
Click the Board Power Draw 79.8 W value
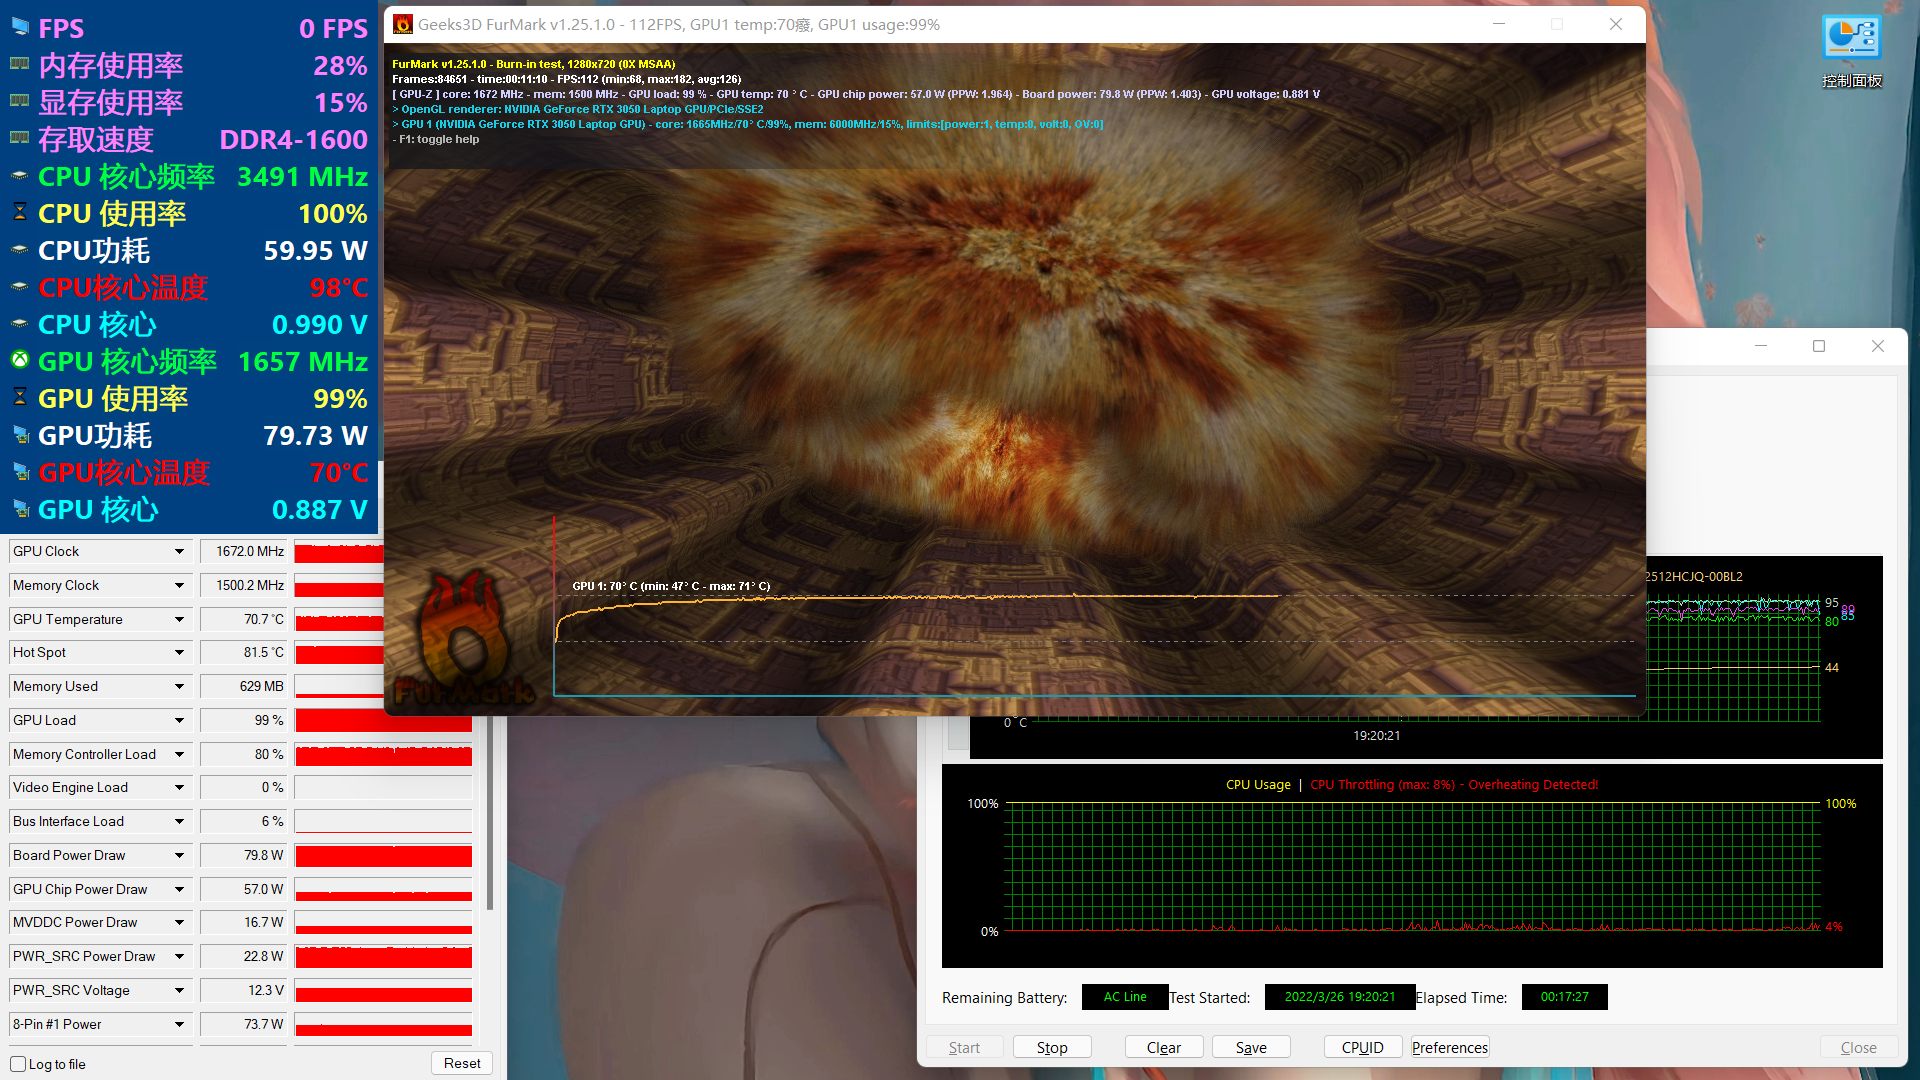[244, 855]
